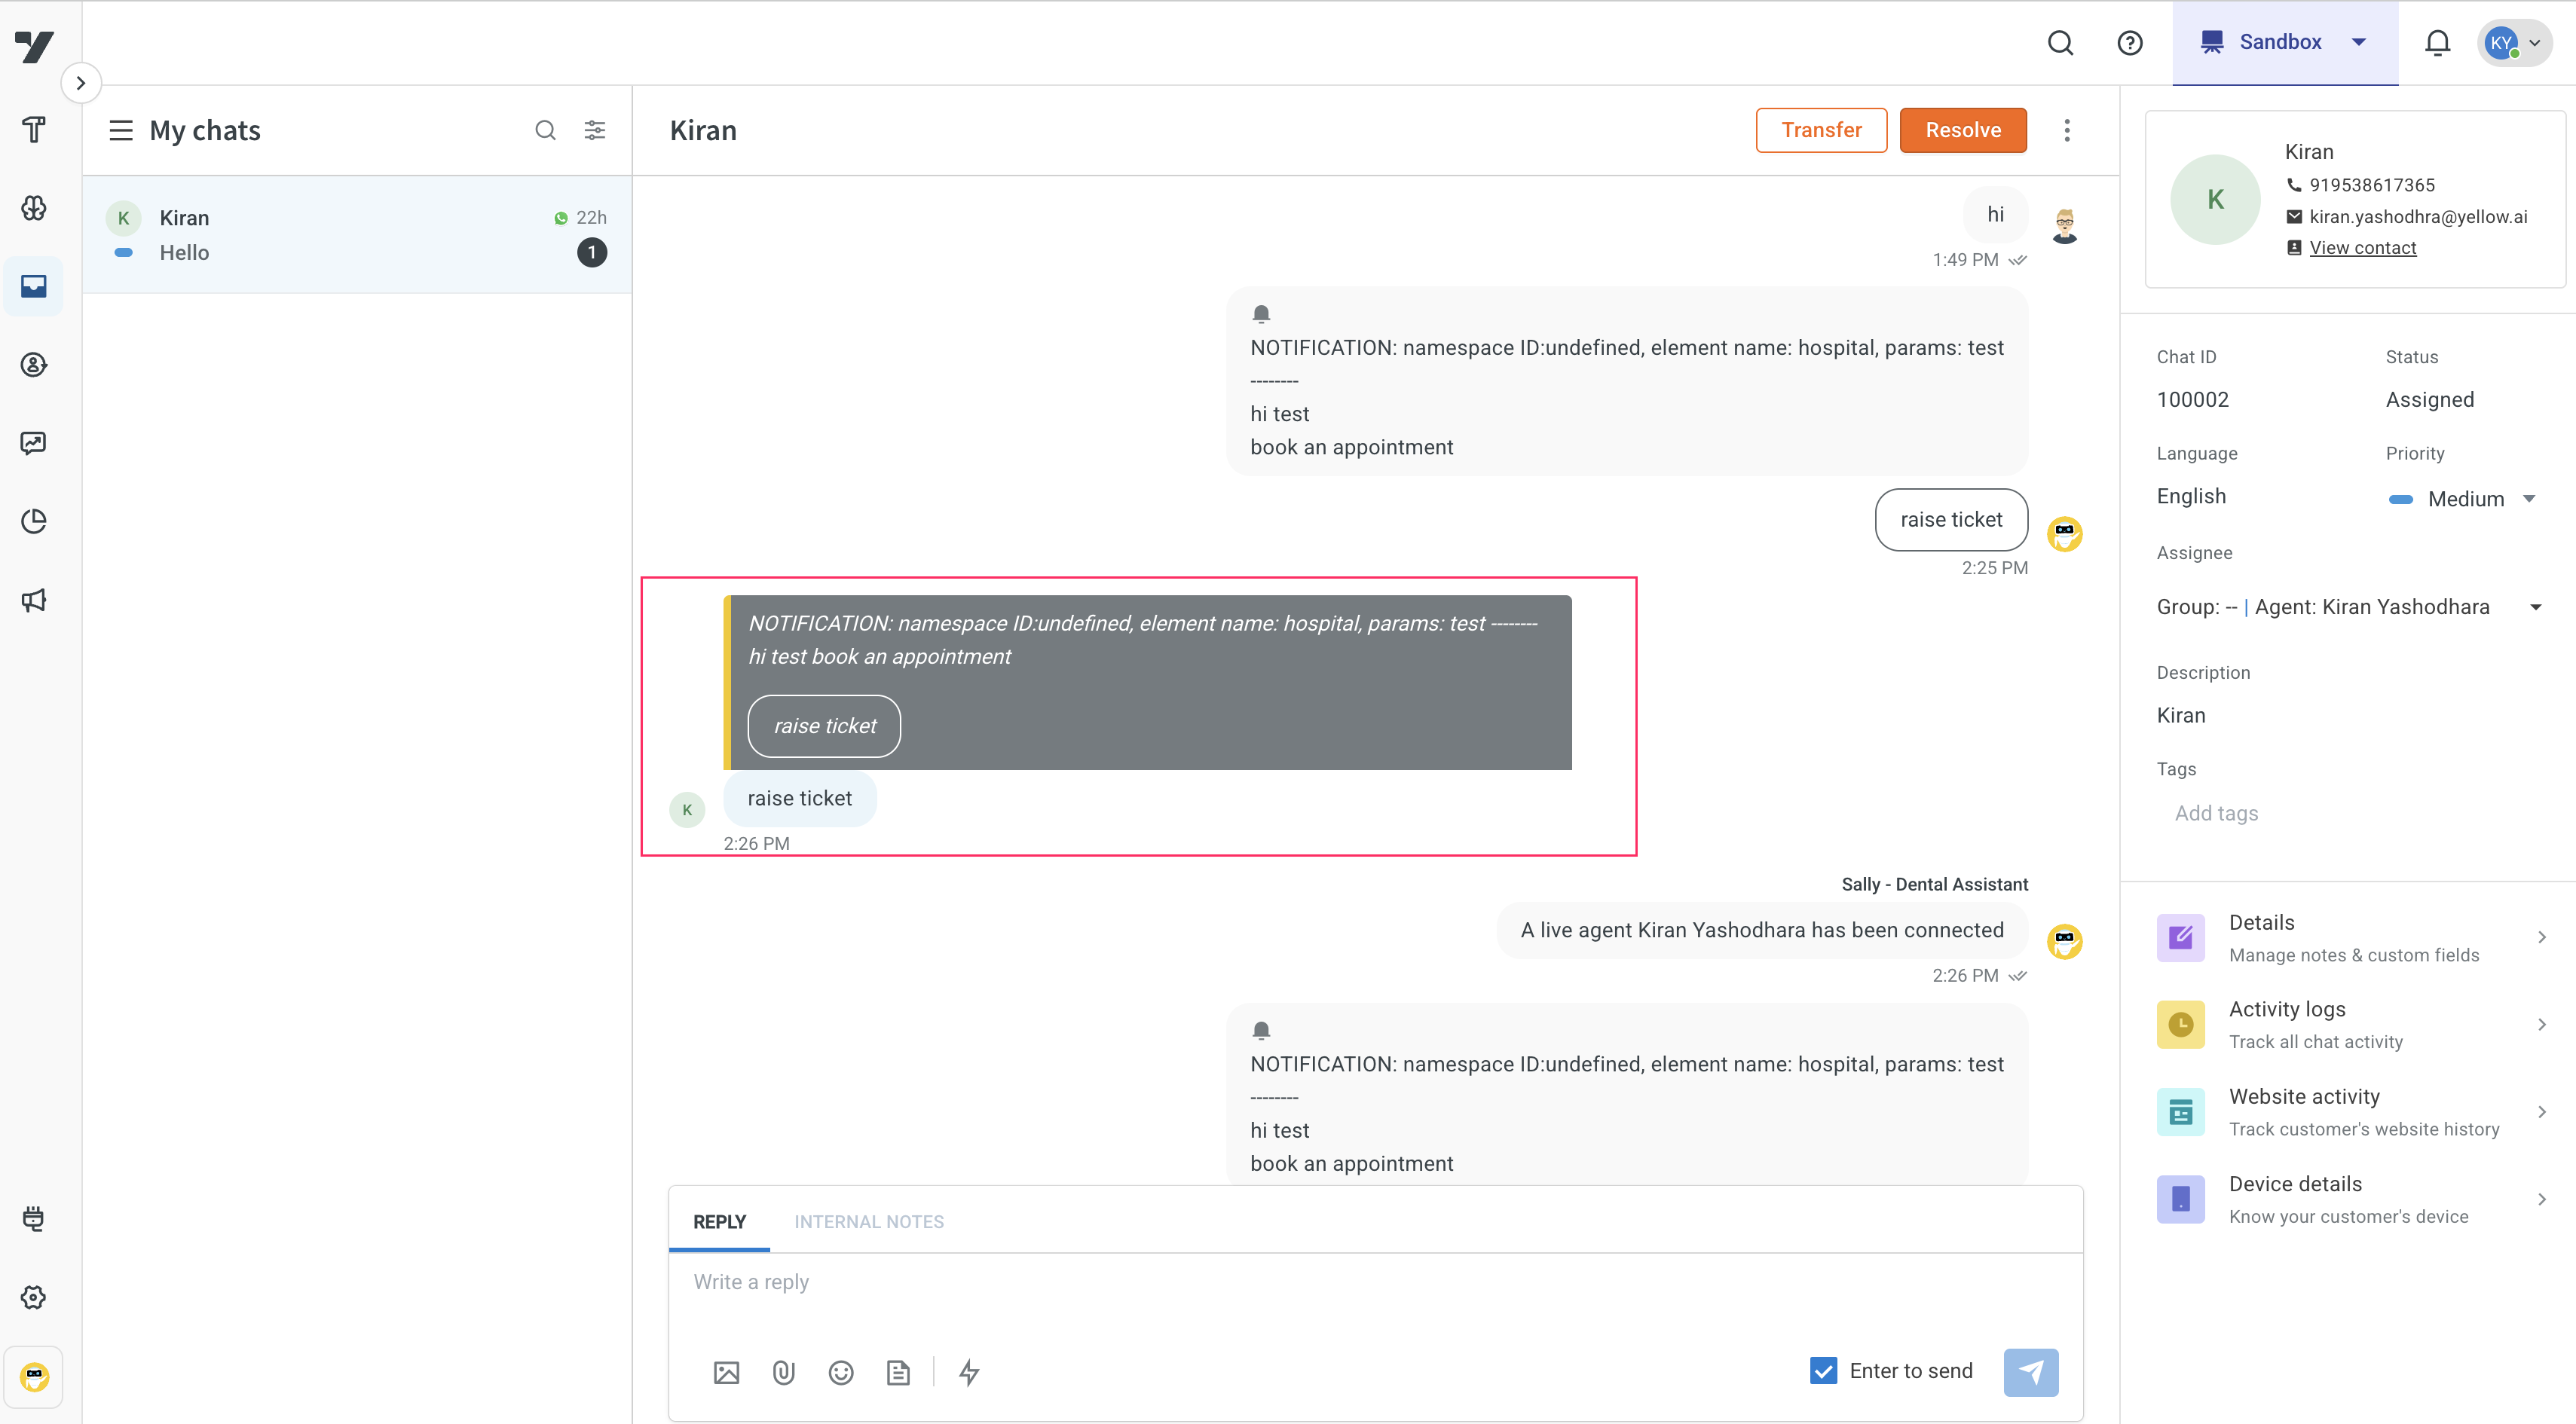Open the Assignee agent dropdown
Viewport: 2576px width, 1424px height.
2349,607
